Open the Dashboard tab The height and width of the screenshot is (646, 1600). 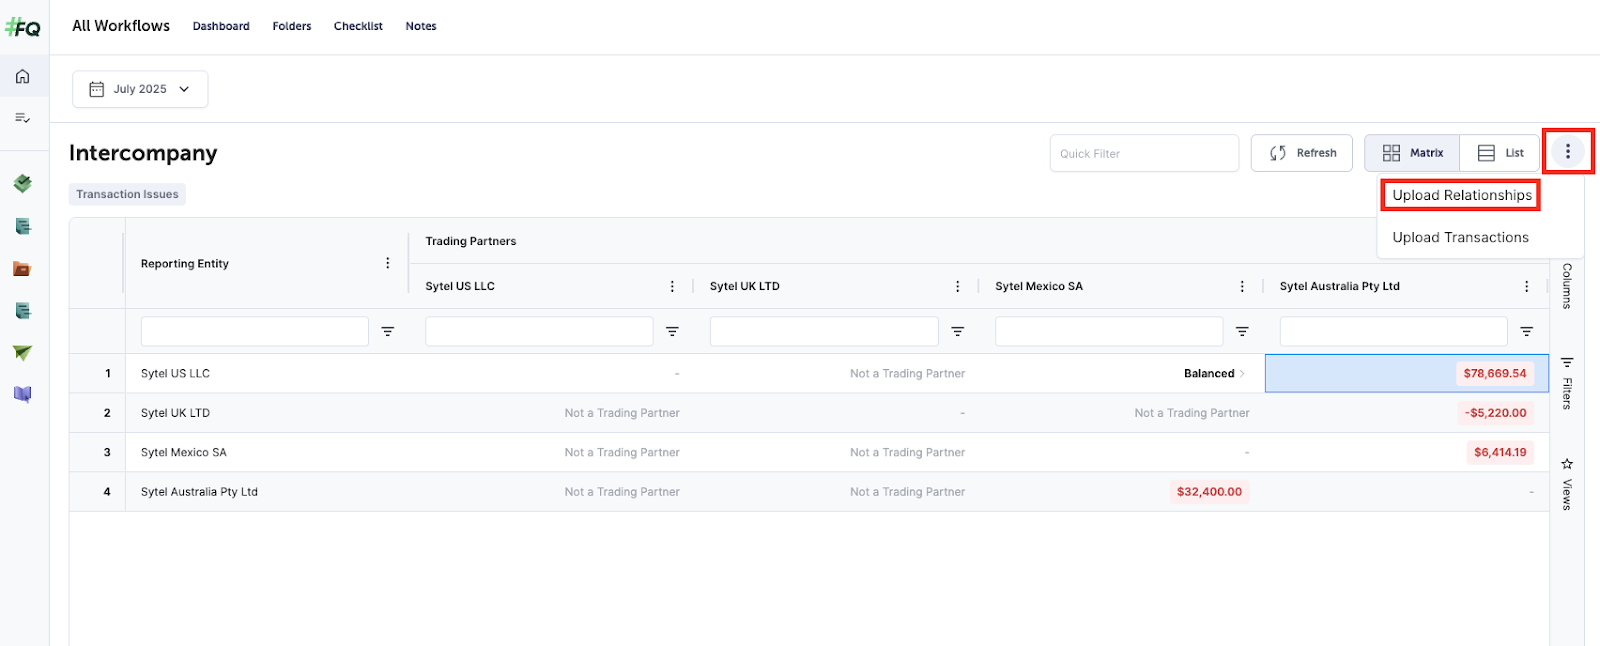coord(221,26)
